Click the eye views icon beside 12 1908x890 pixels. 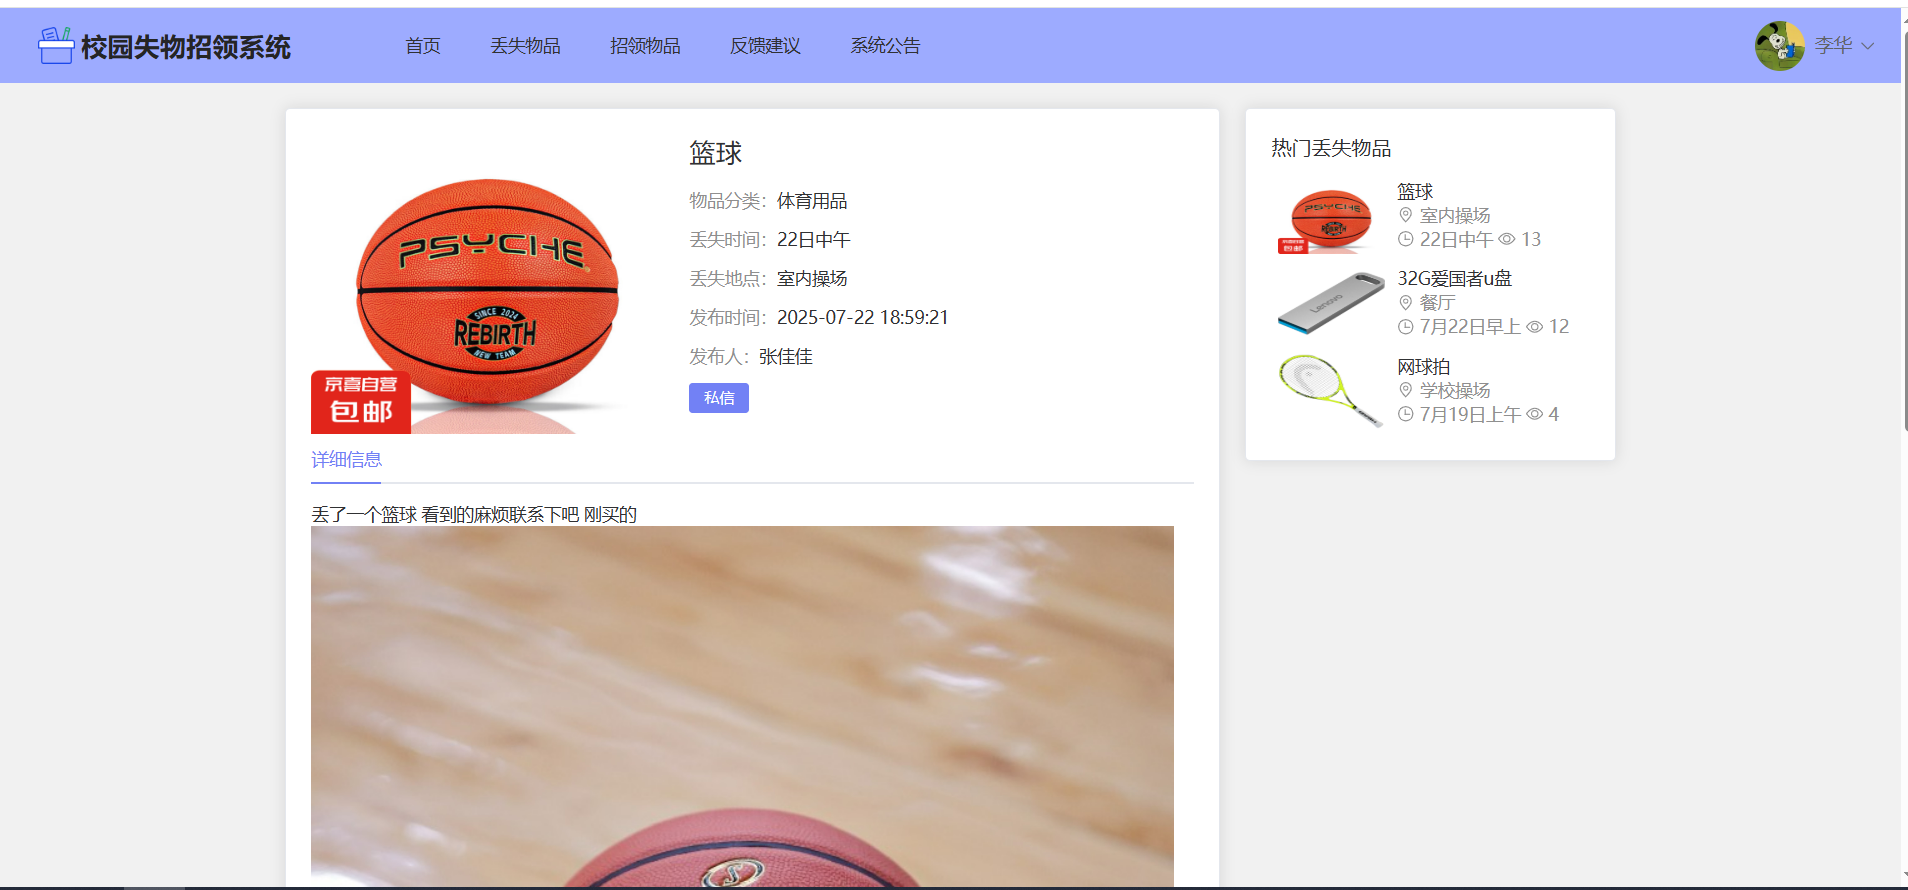[x=1535, y=327]
